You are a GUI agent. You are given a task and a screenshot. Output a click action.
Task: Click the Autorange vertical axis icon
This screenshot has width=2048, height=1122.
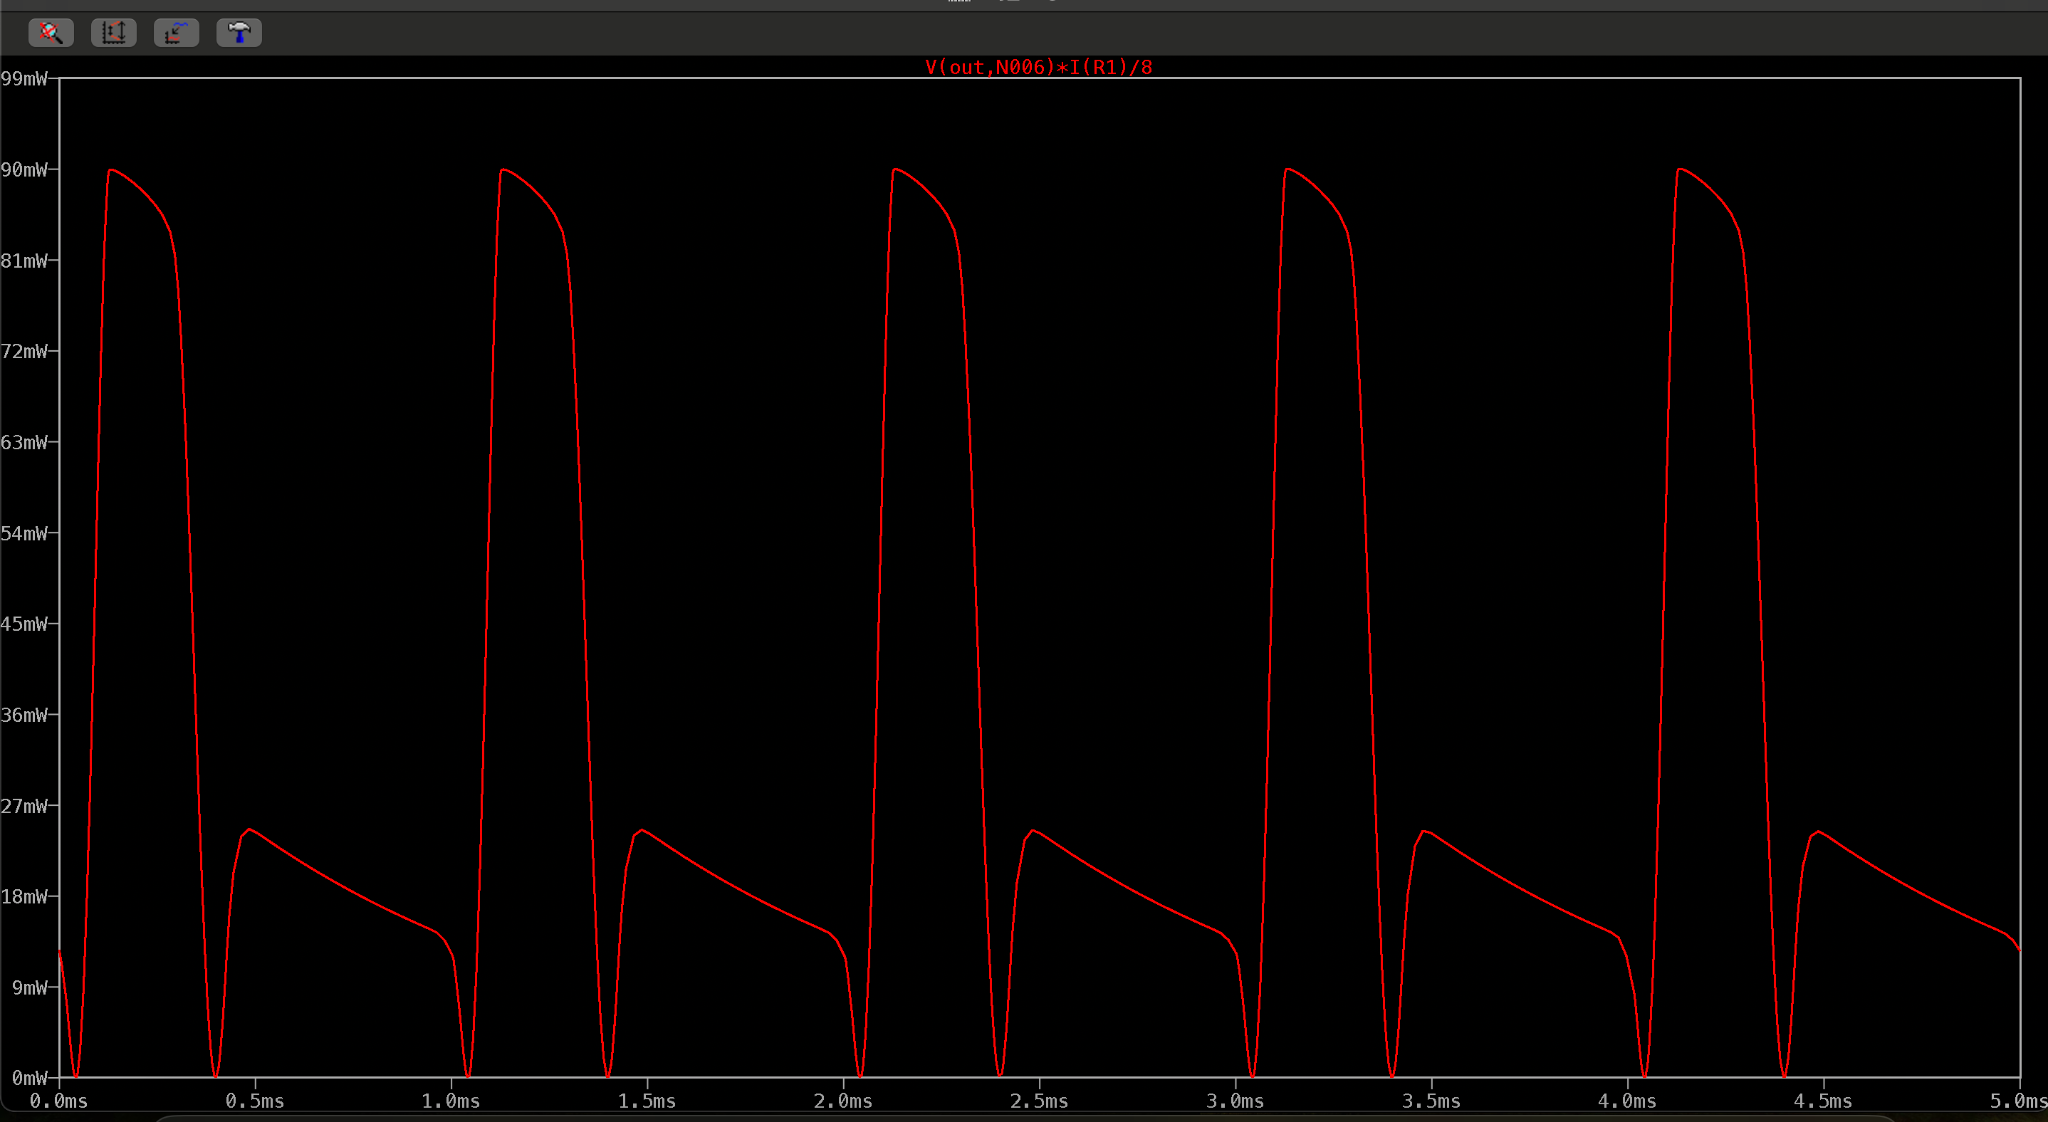(114, 33)
